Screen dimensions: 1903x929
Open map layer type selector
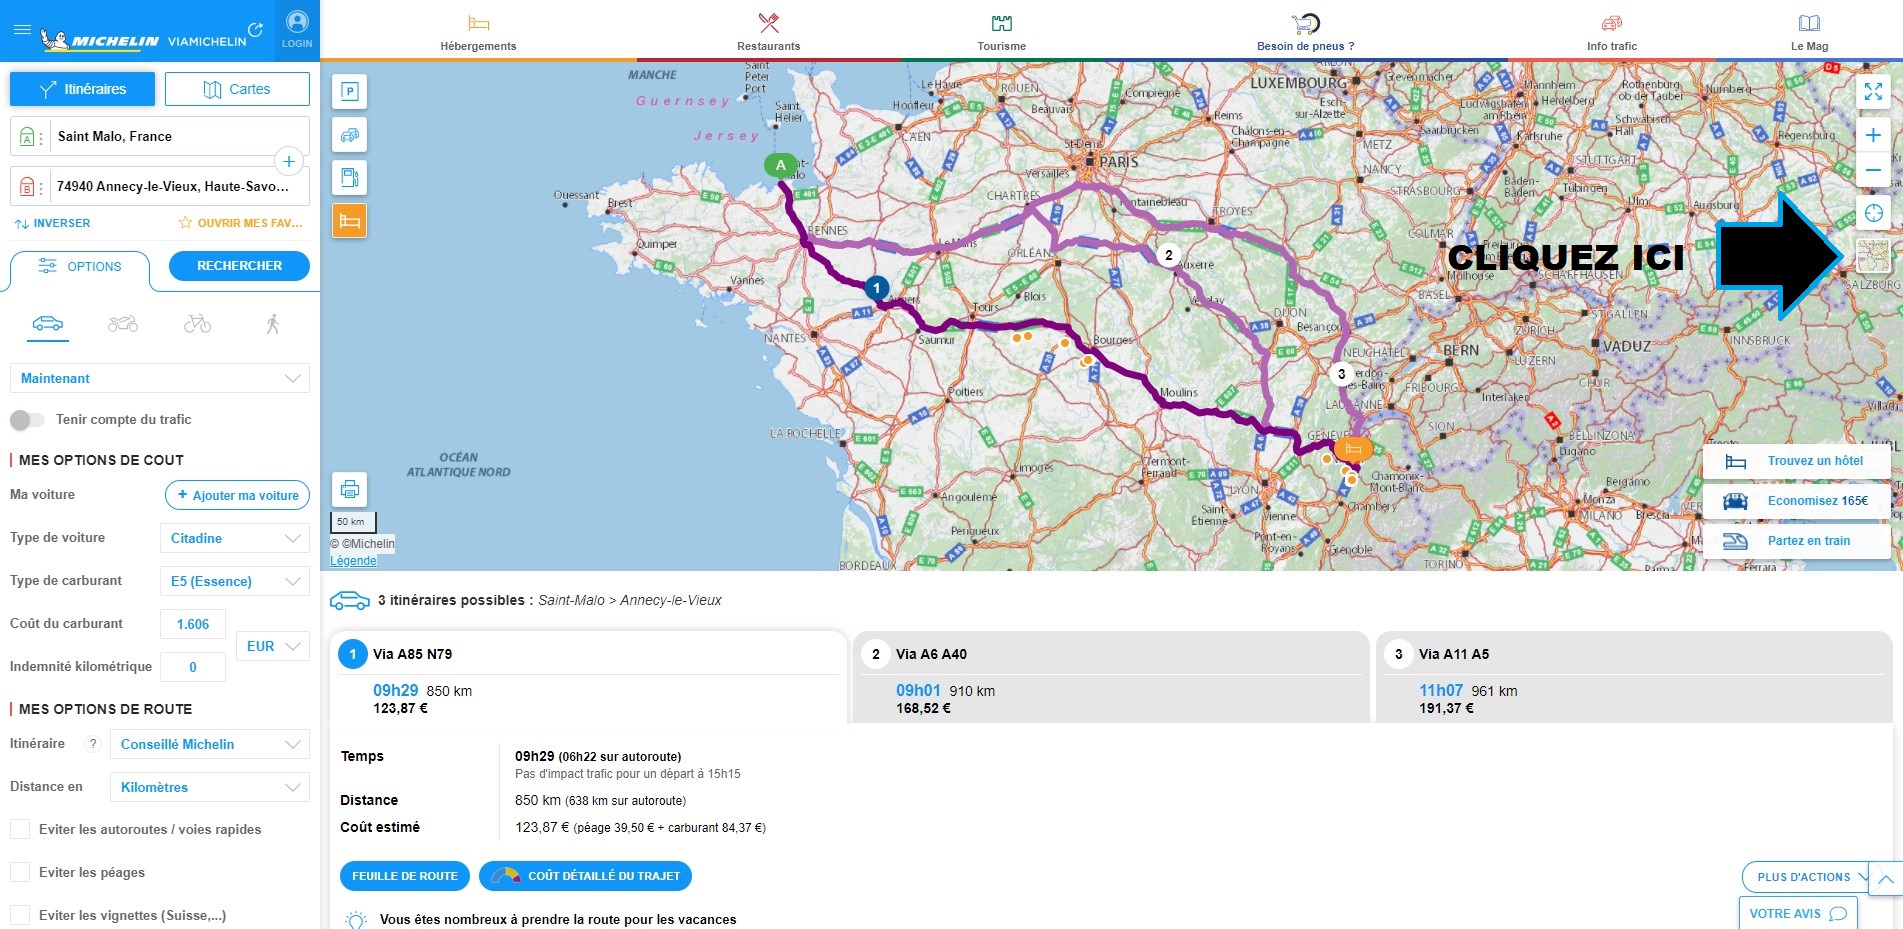[1873, 256]
